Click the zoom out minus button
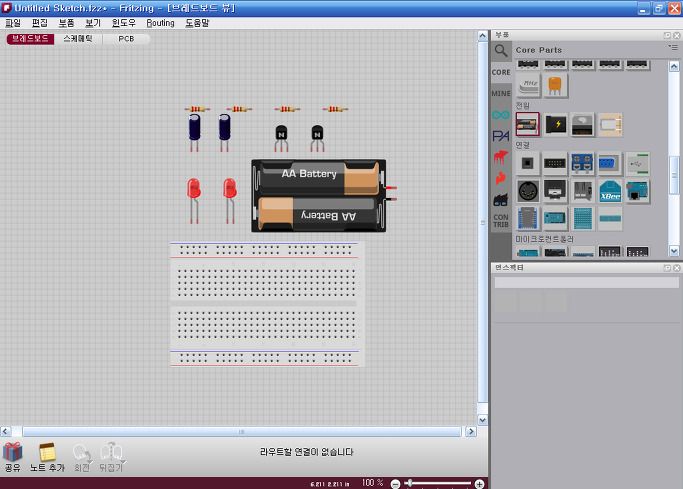 (x=396, y=484)
